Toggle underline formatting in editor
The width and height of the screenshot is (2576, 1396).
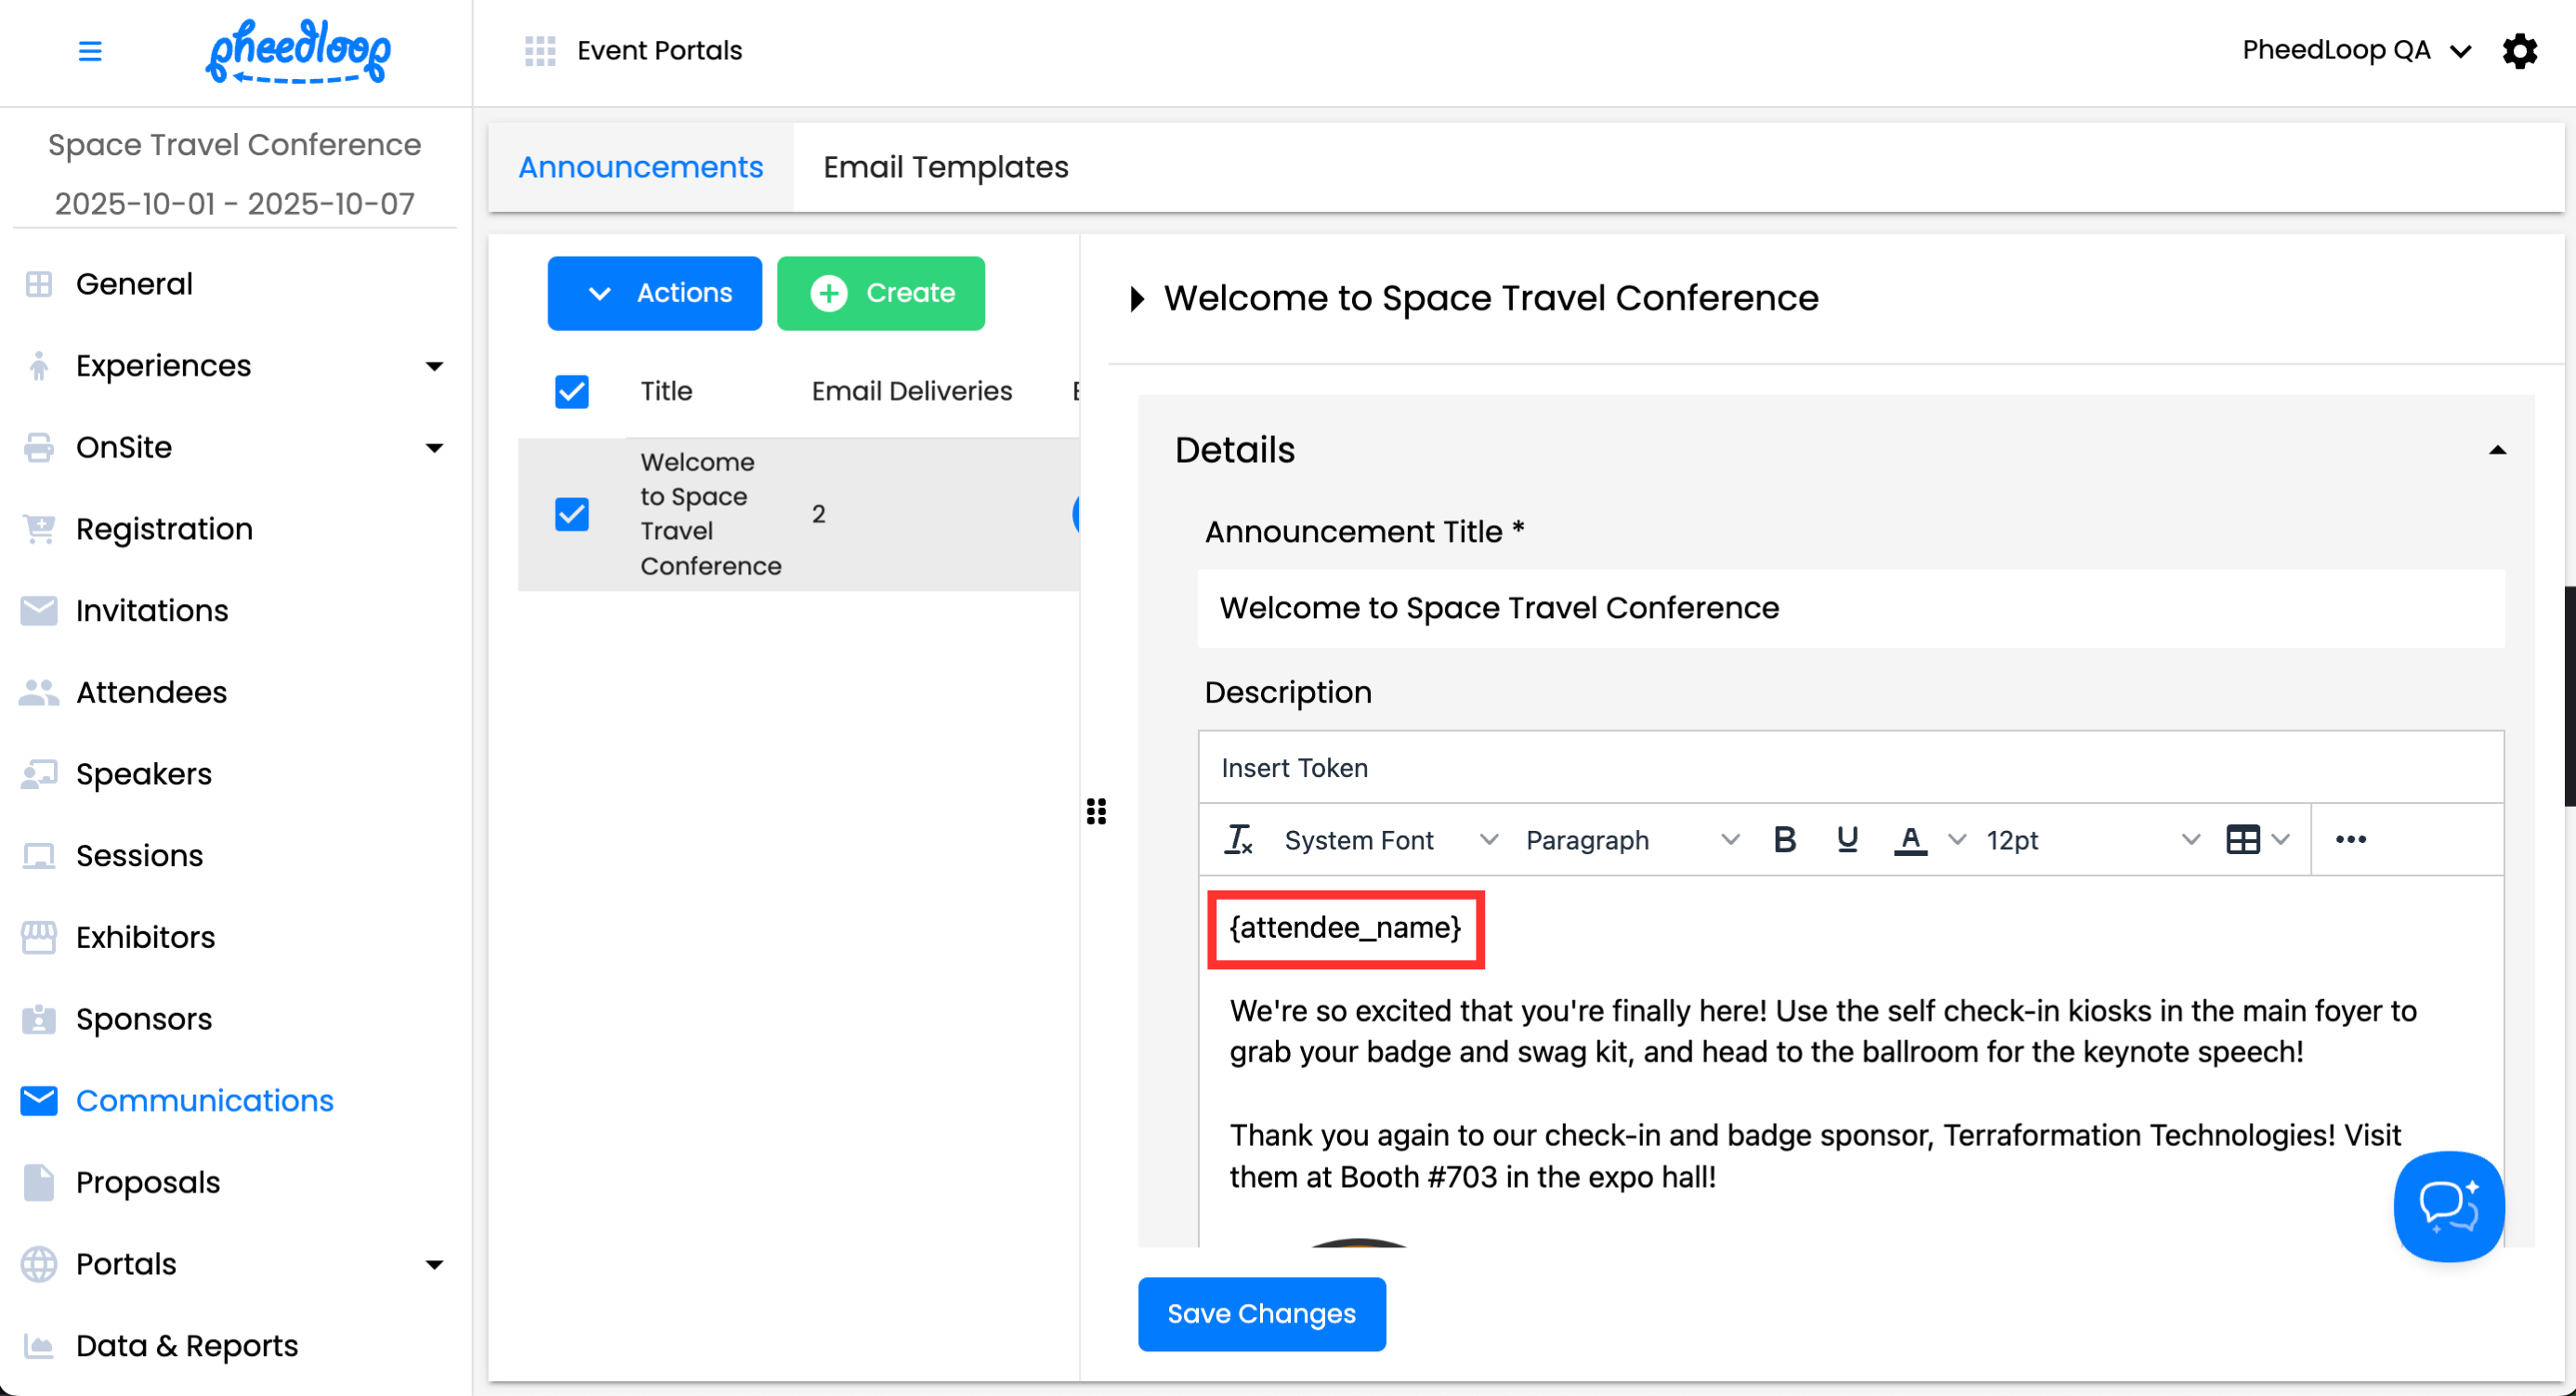point(1847,840)
